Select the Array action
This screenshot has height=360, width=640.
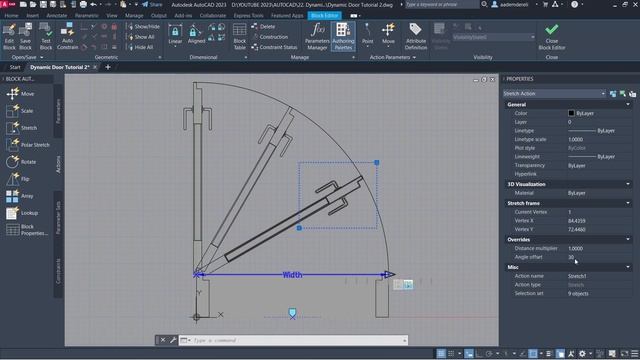pyautogui.click(x=20, y=196)
